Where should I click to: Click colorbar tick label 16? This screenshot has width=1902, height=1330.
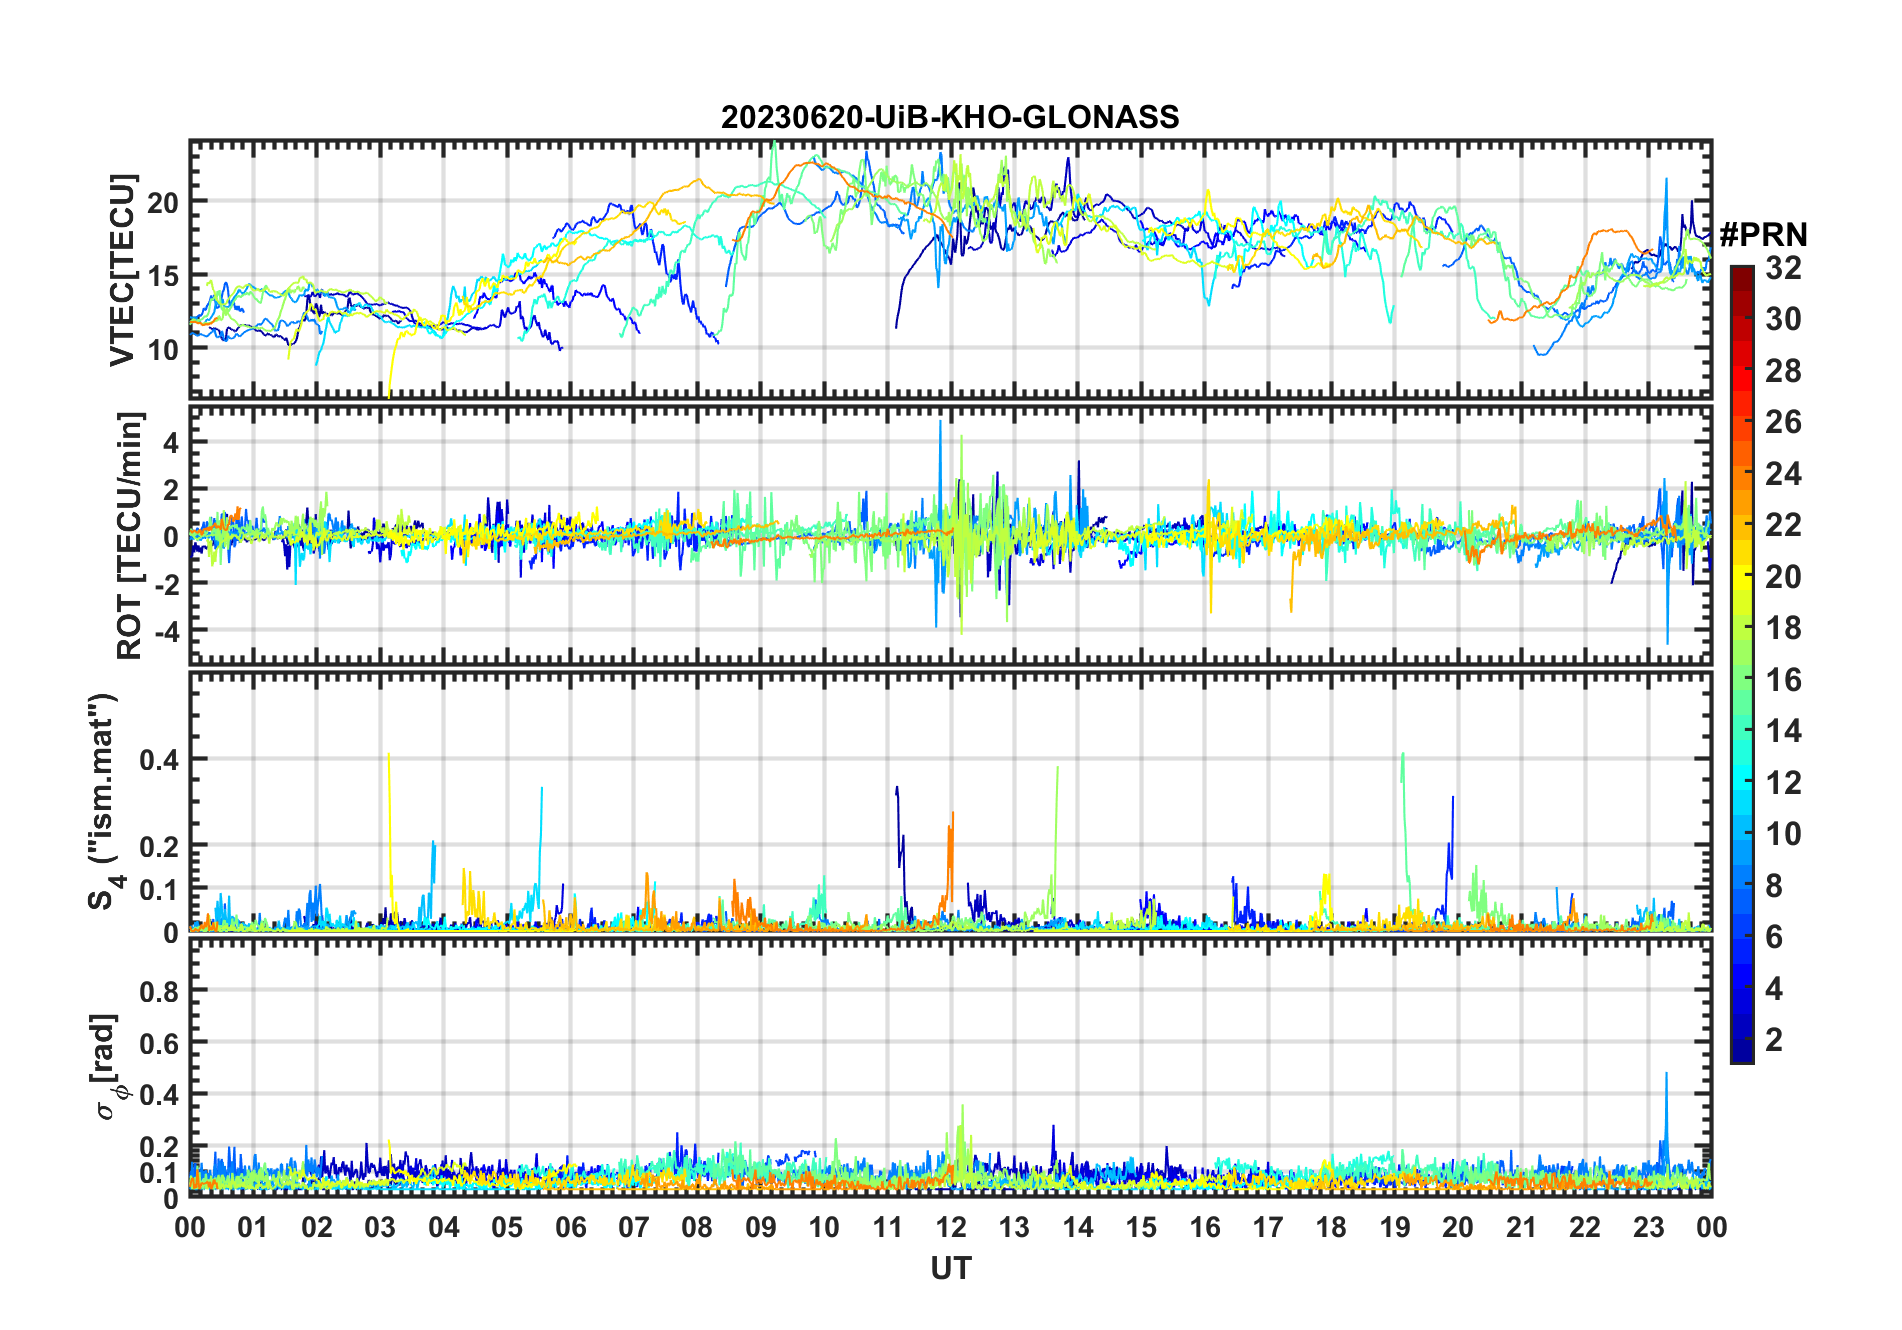point(1783,680)
